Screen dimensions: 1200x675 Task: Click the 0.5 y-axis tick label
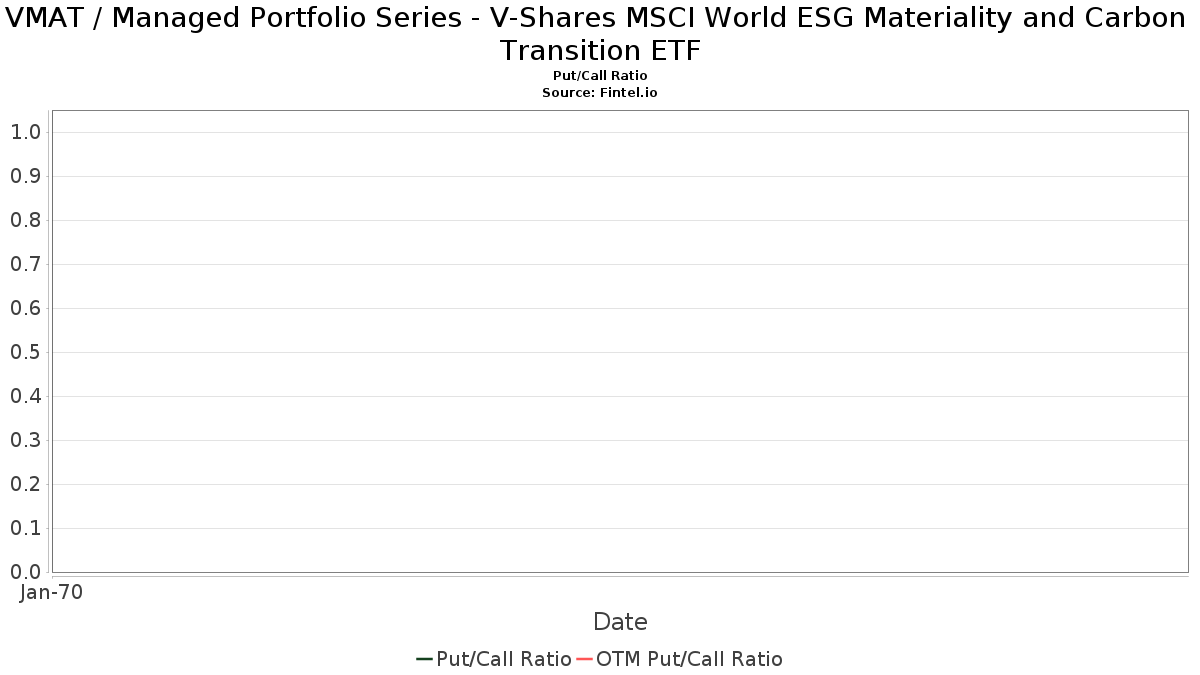pos(26,352)
